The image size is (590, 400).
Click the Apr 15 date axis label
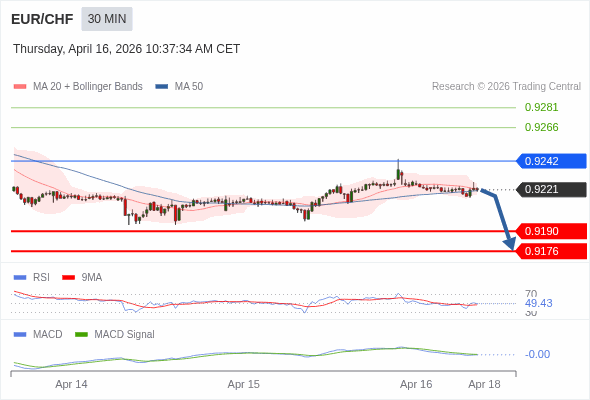pyautogui.click(x=243, y=384)
